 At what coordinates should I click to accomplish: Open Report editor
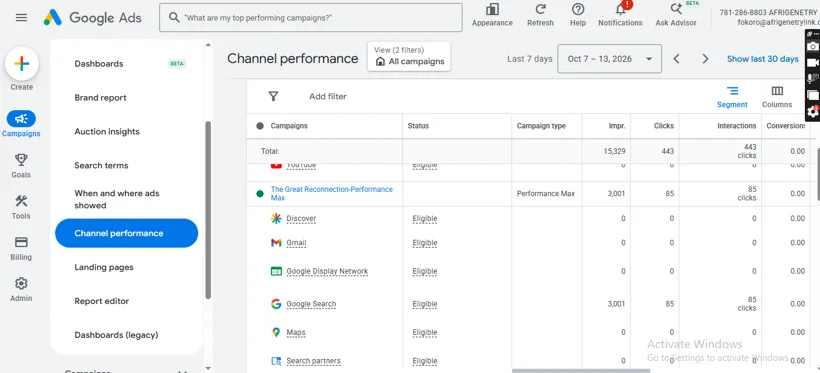[x=101, y=301]
